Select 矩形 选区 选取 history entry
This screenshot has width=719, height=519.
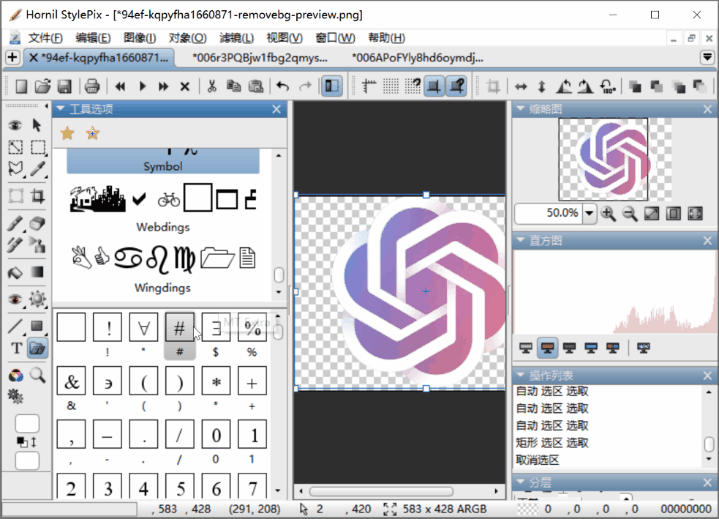[x=552, y=443]
